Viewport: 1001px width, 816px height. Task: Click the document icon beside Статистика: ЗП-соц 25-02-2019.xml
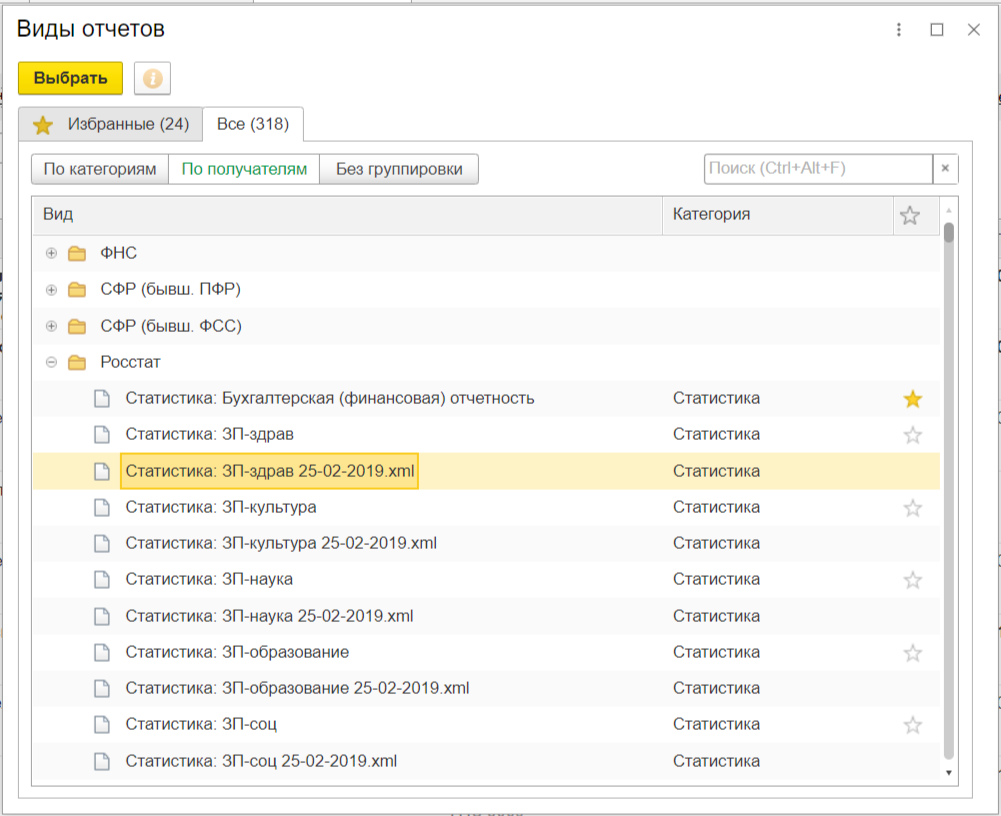click(102, 761)
